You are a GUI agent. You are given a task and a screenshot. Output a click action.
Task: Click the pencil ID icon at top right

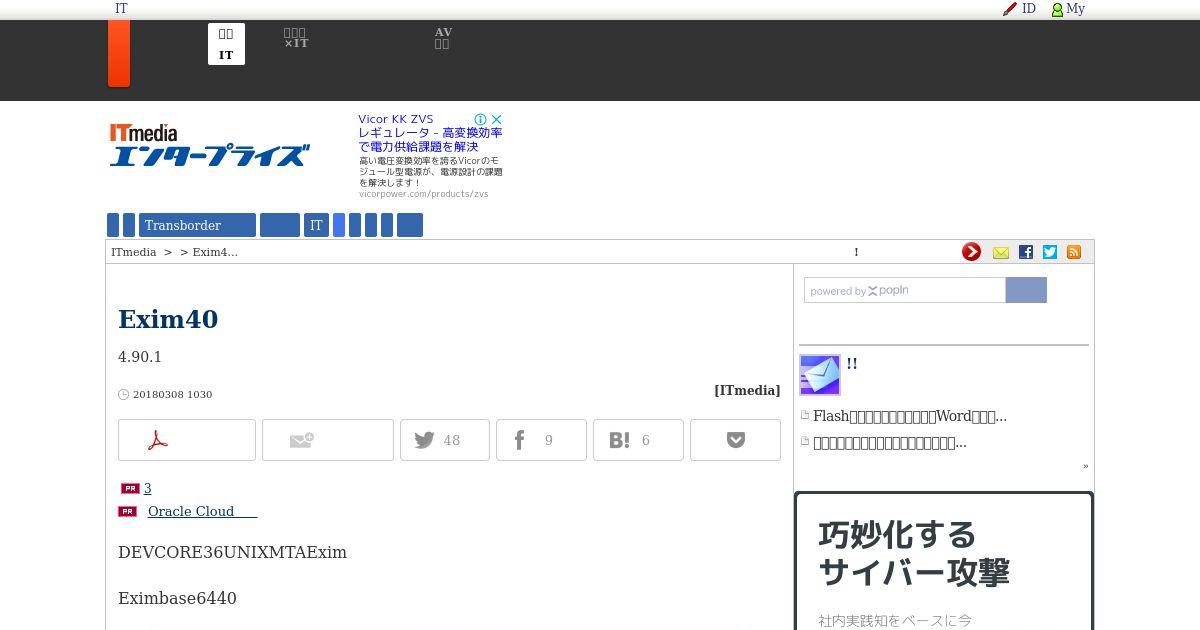(x=1019, y=9)
